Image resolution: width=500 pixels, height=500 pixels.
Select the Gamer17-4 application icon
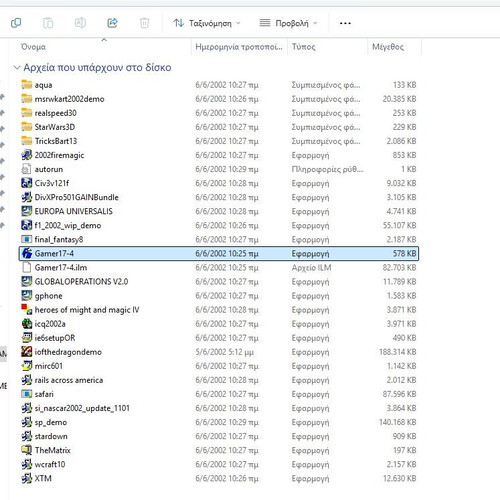[27, 253]
